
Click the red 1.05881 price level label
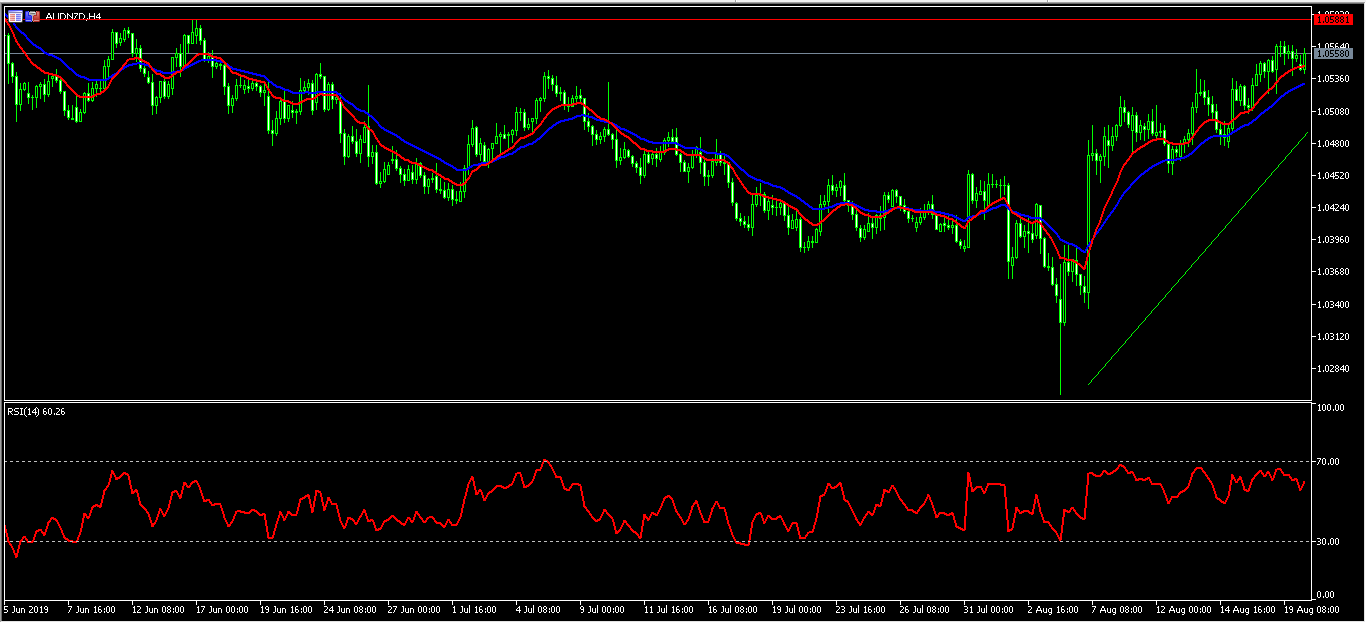[x=1333, y=18]
